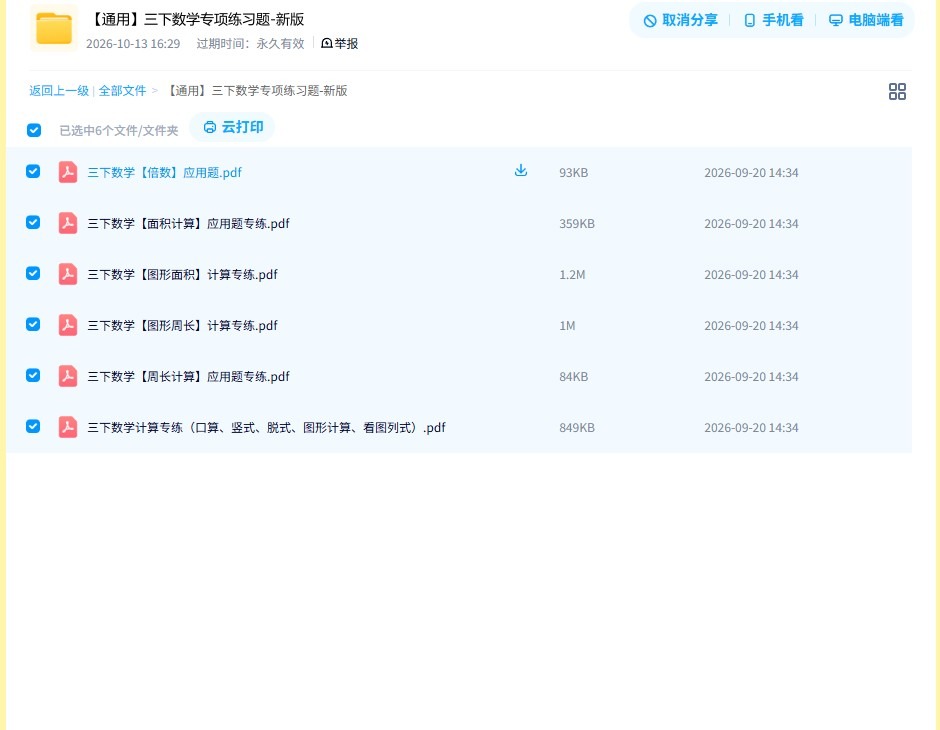Click the 849KB file size cell
The width and height of the screenshot is (940, 730).
tap(577, 427)
